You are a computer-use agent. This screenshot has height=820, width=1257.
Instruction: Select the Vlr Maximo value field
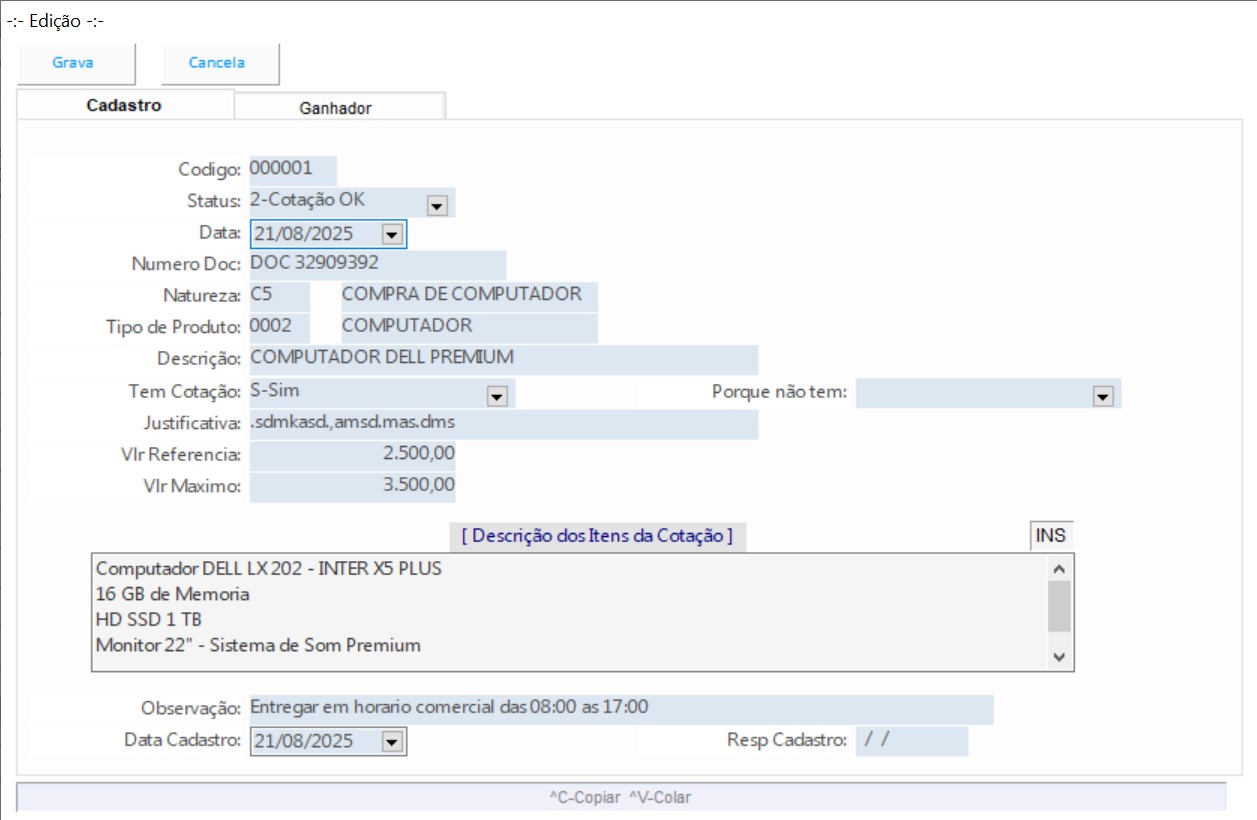[x=352, y=486]
